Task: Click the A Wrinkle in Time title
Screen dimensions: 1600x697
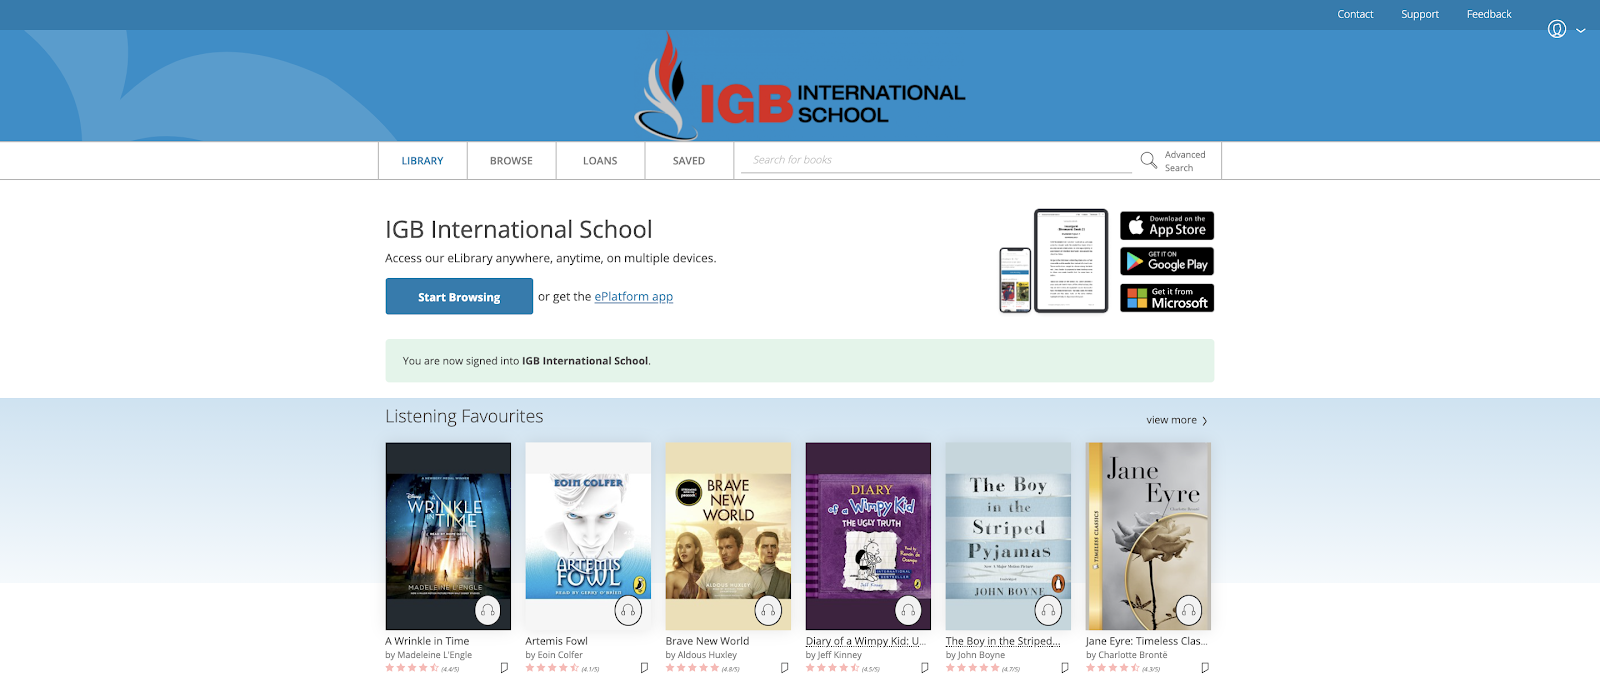Action: click(427, 641)
